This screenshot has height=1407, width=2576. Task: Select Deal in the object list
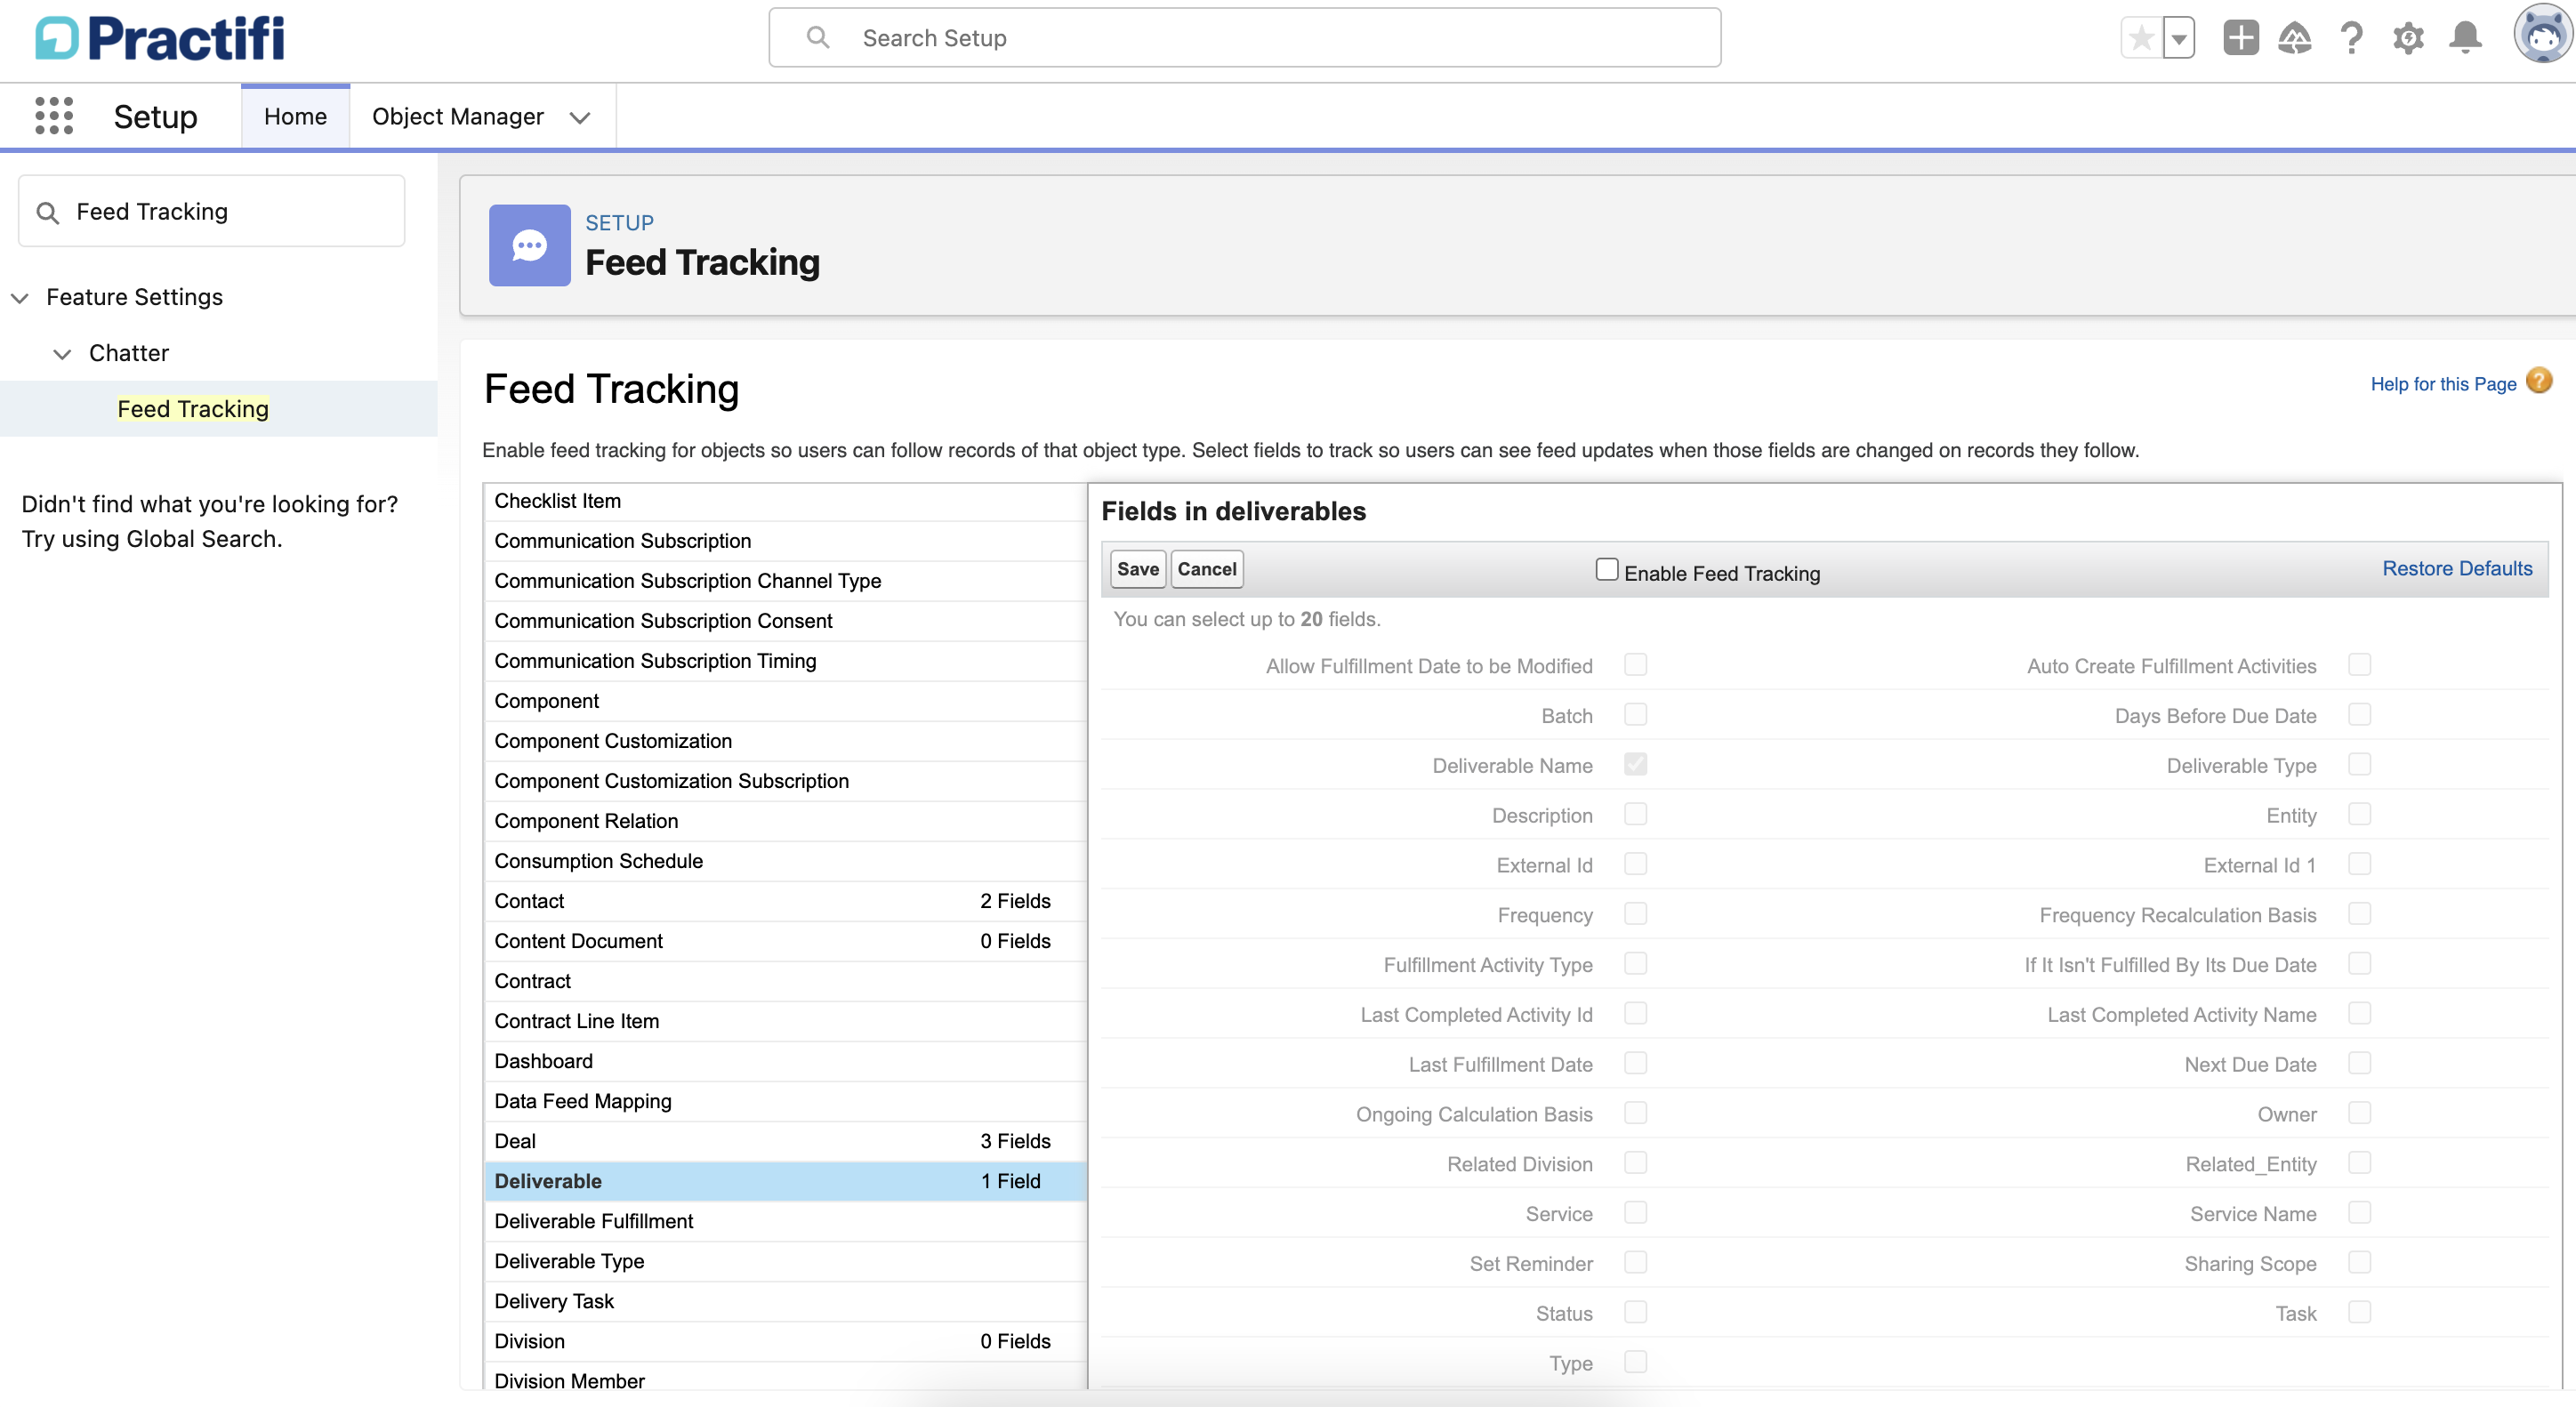point(516,1141)
